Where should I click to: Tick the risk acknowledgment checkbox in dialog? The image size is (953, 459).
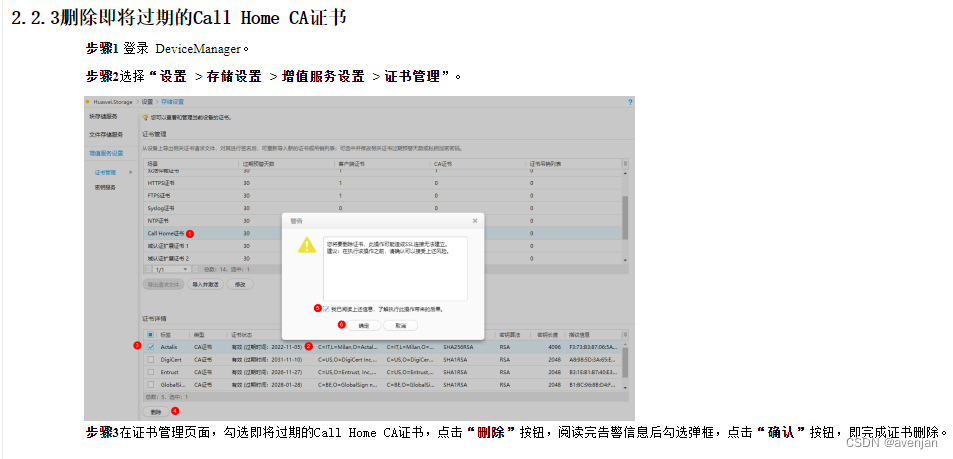pyautogui.click(x=326, y=308)
